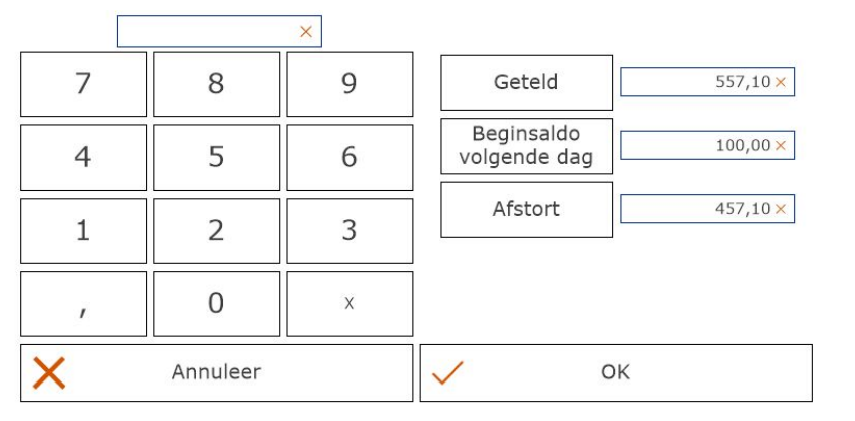Select the Geteld button

point(526,83)
